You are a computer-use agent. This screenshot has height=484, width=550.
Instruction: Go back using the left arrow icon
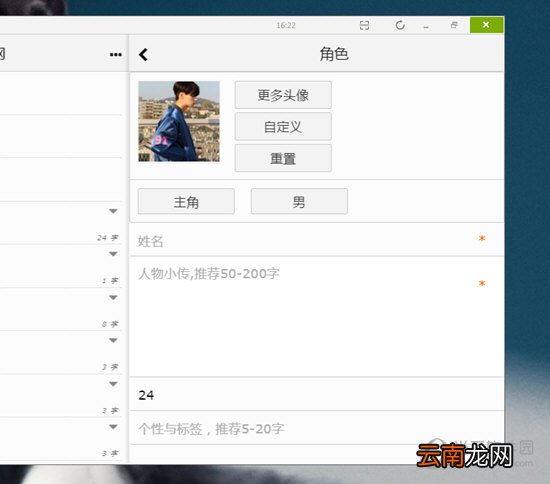point(143,54)
